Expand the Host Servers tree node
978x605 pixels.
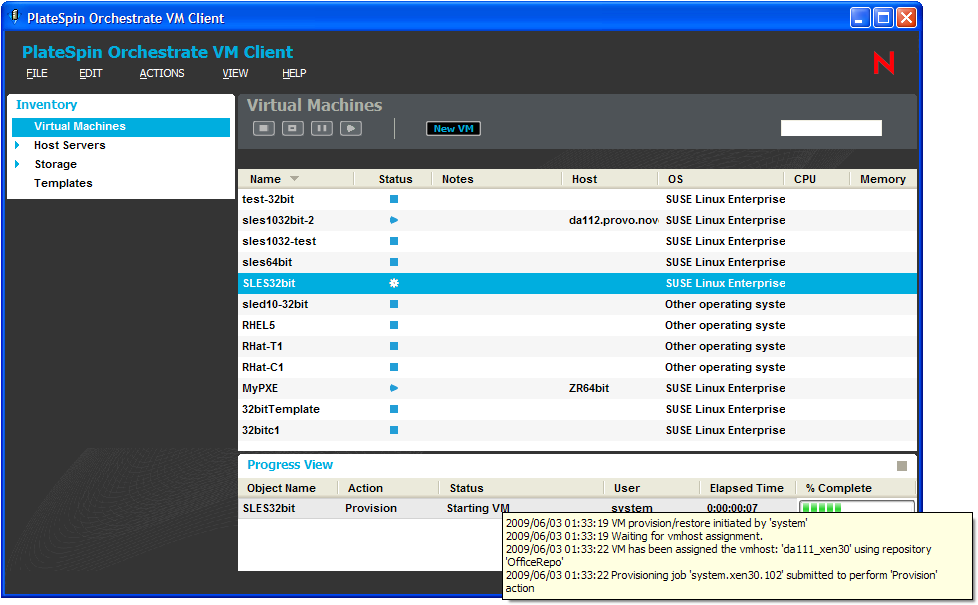[x=17, y=145]
